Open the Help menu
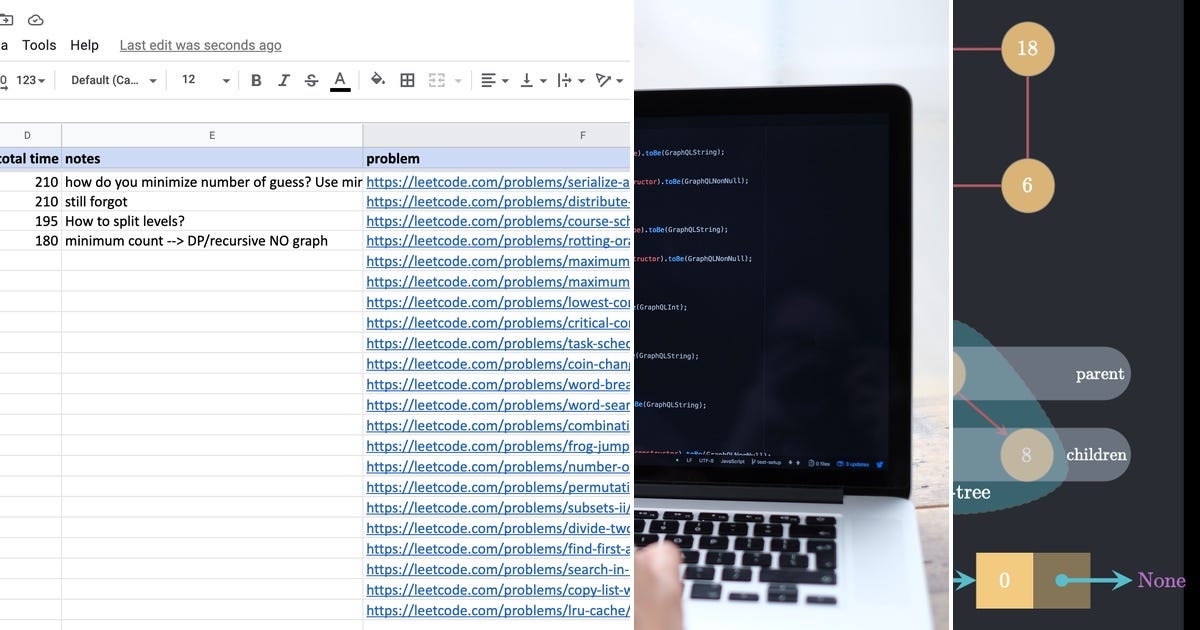 [85, 45]
